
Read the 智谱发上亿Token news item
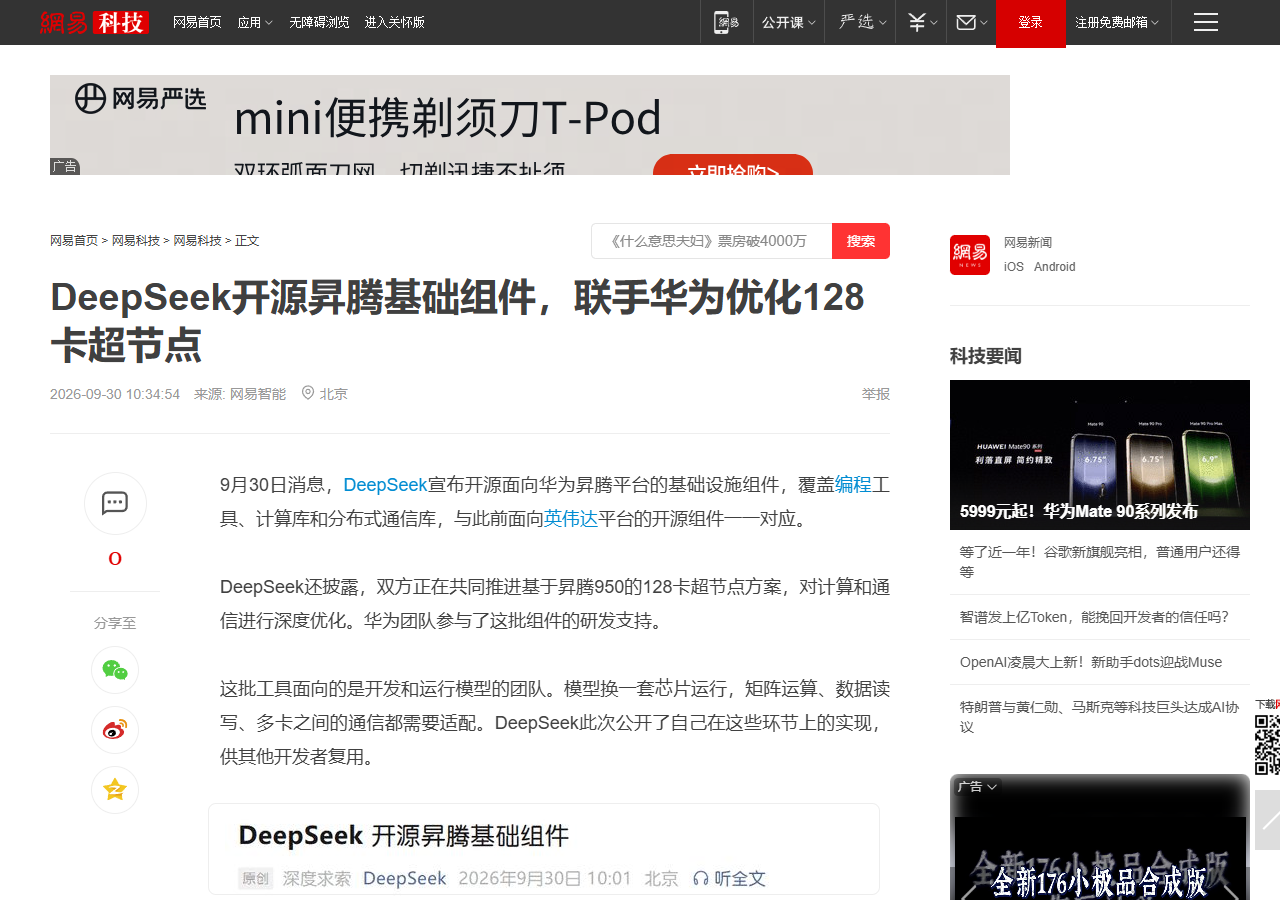(x=1094, y=617)
